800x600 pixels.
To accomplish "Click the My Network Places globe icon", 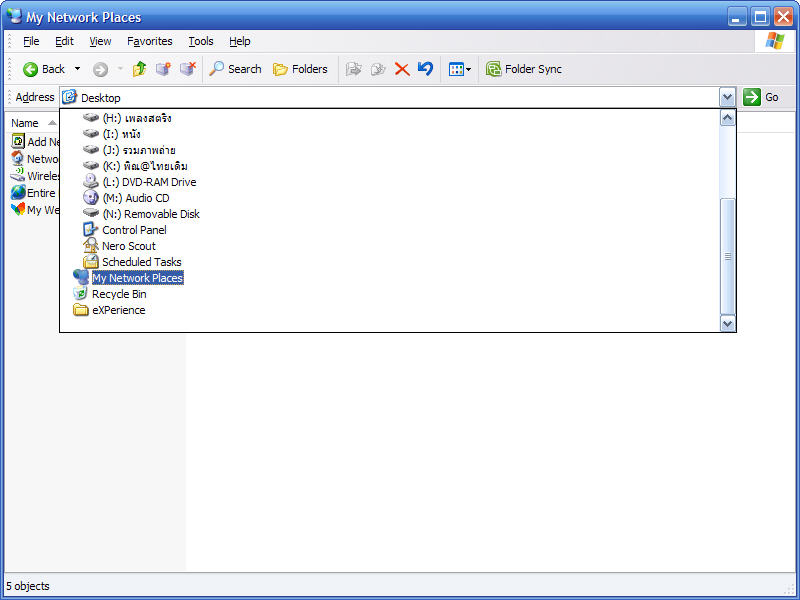I will pyautogui.click(x=81, y=278).
